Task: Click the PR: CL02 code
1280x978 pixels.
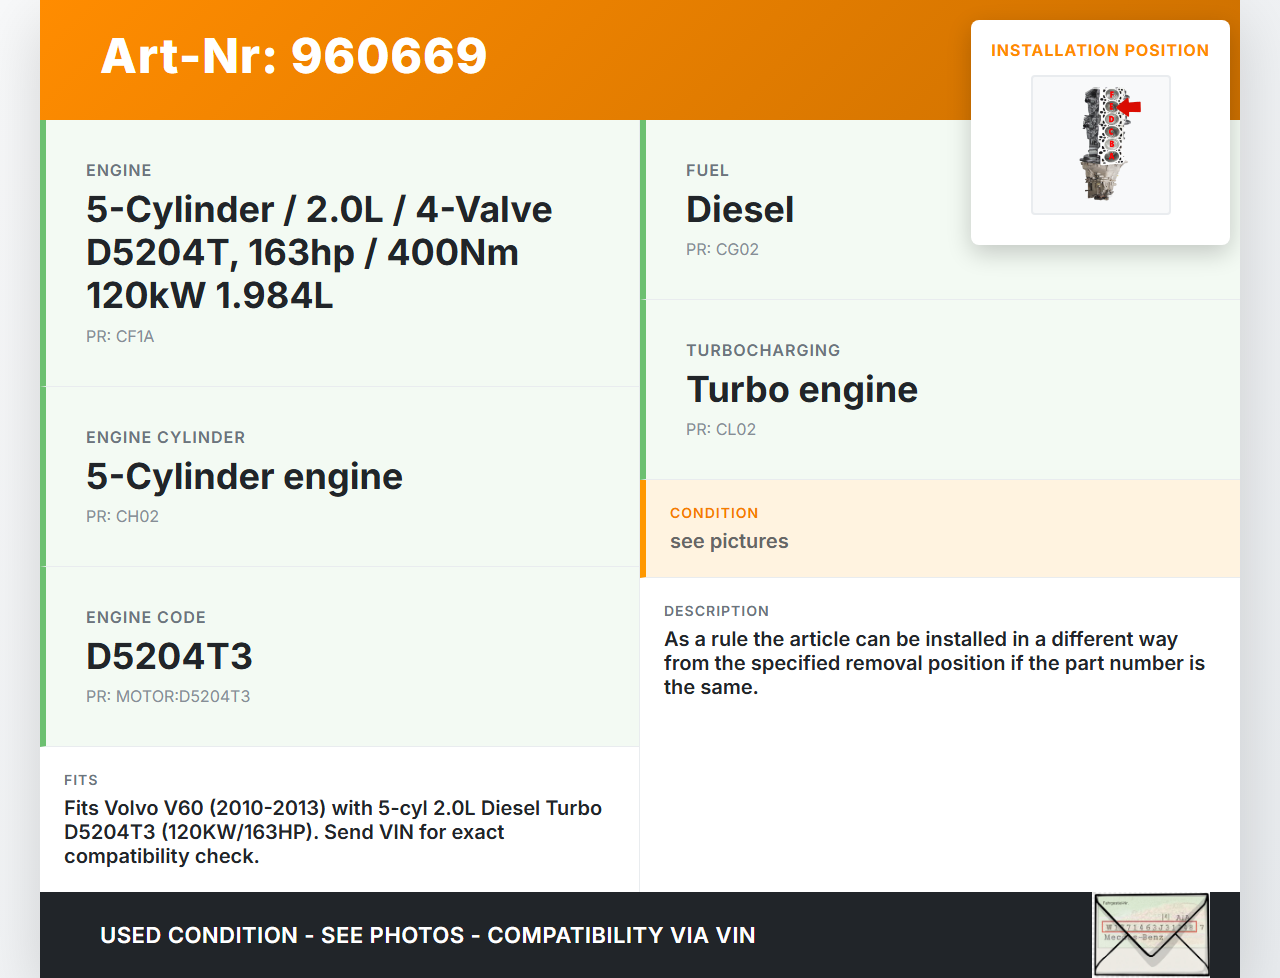Action: coord(721,430)
